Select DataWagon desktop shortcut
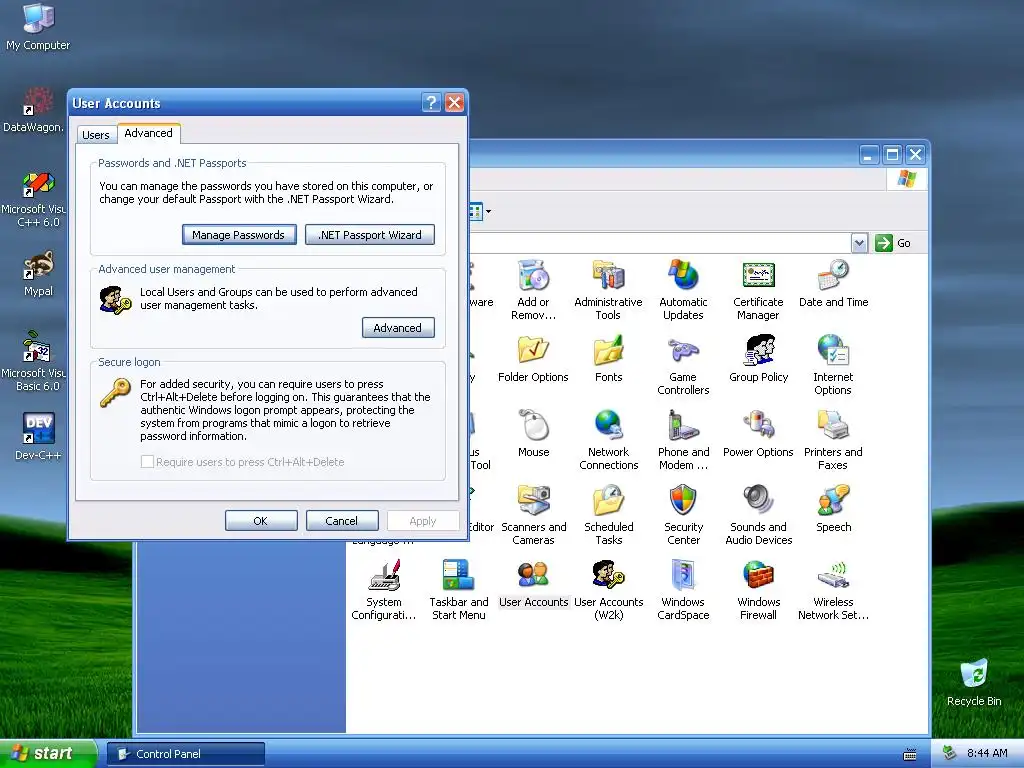This screenshot has width=1024, height=768. pyautogui.click(x=34, y=110)
